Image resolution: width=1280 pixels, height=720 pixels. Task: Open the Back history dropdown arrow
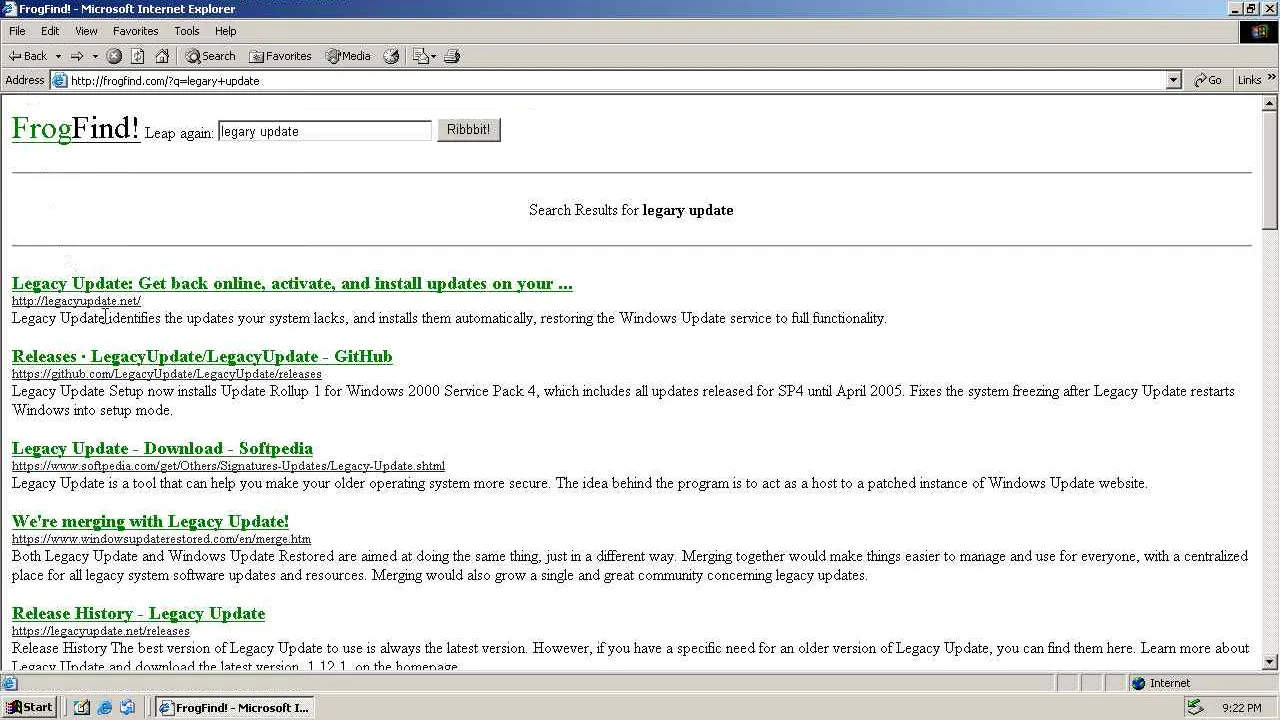[x=58, y=56]
